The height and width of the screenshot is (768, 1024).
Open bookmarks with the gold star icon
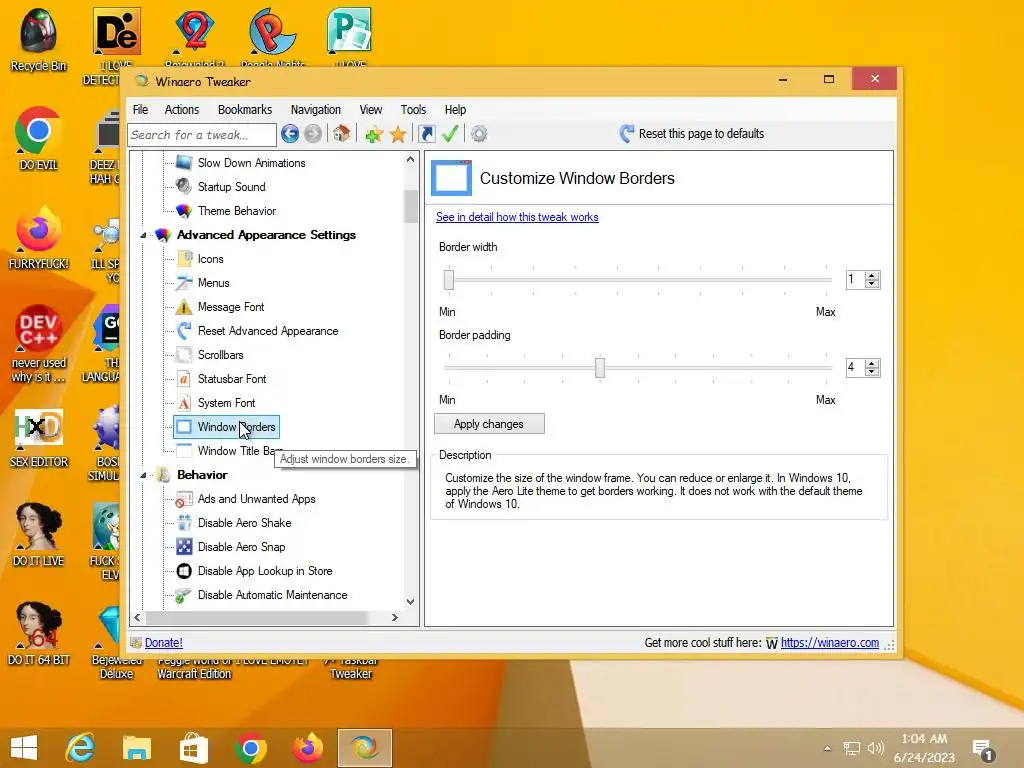point(398,135)
